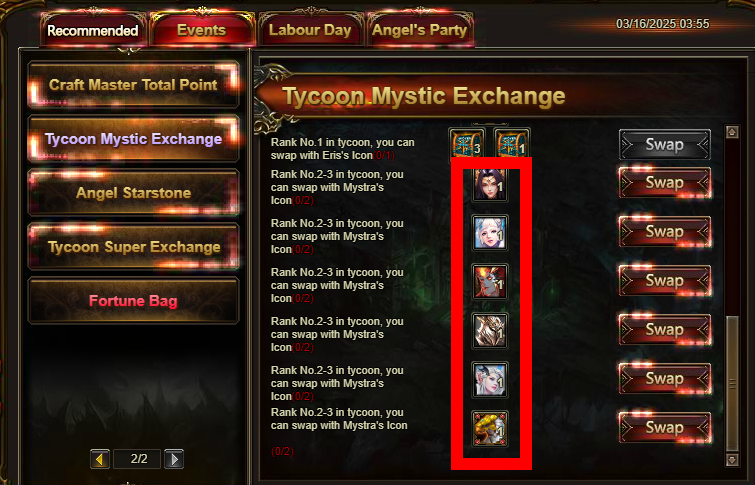The image size is (755, 485).
Task: Click the dark-haired woman Mystra icon
Action: pos(489,184)
